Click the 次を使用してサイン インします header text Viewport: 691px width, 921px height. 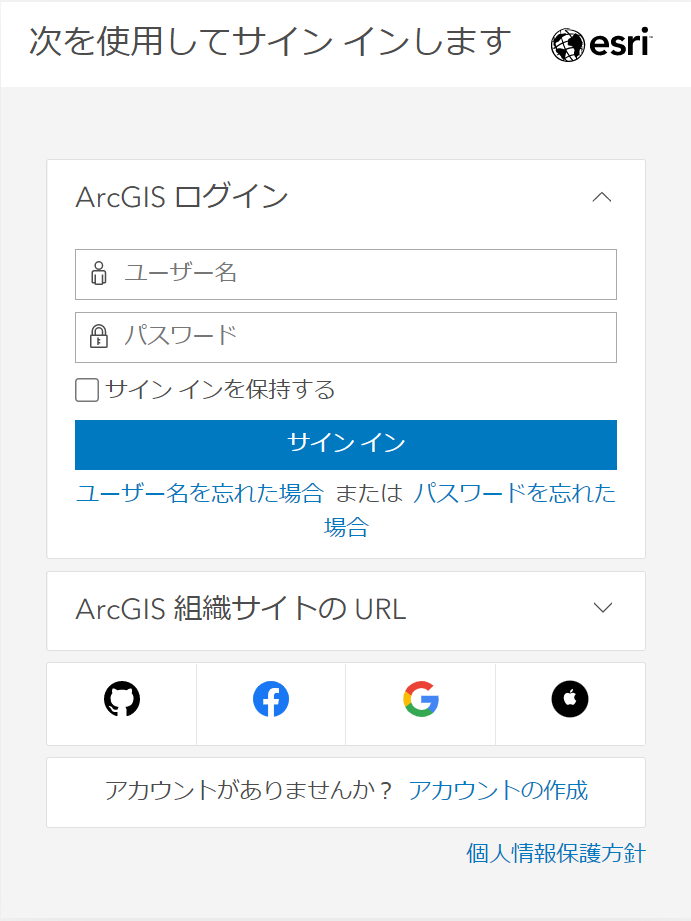pos(270,42)
